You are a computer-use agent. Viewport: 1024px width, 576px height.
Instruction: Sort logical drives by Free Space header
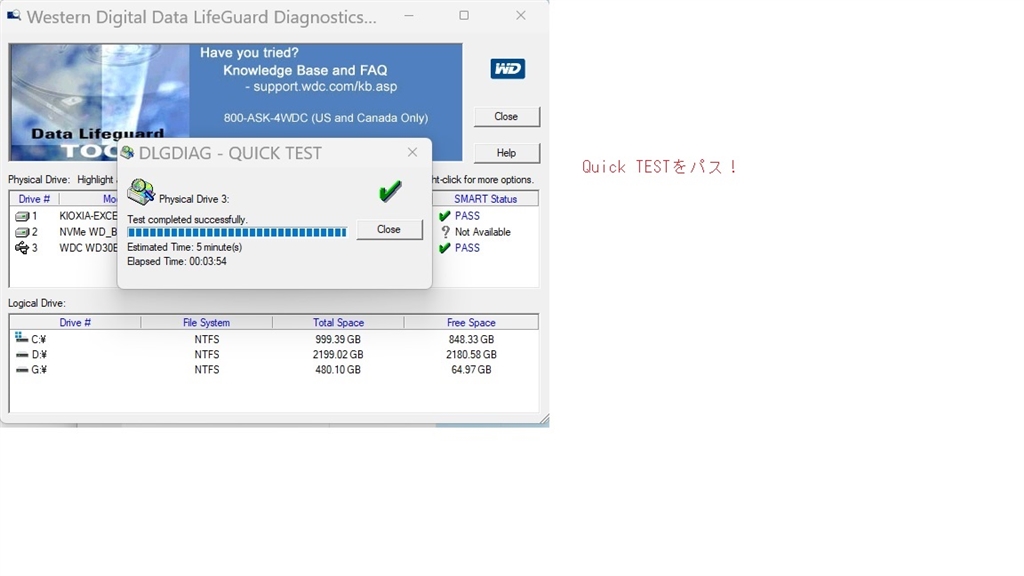(x=471, y=323)
